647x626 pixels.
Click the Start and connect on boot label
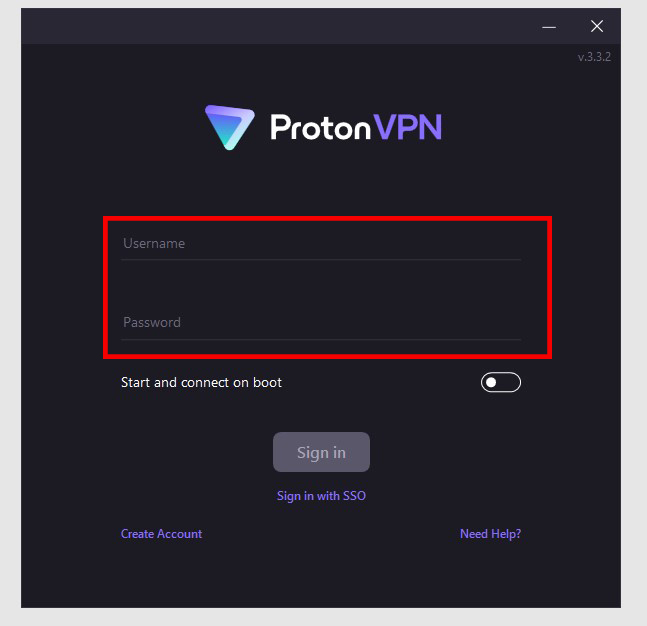[201, 383]
